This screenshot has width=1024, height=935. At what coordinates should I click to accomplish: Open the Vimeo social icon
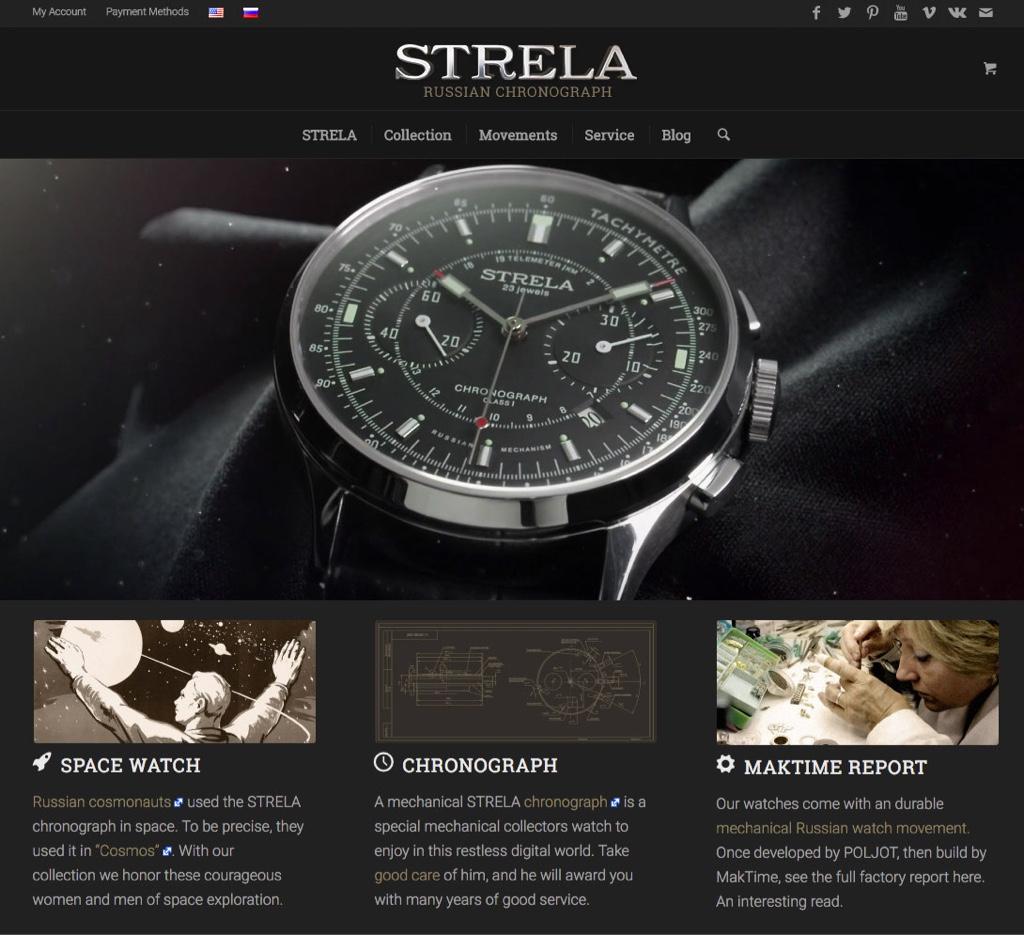click(929, 12)
